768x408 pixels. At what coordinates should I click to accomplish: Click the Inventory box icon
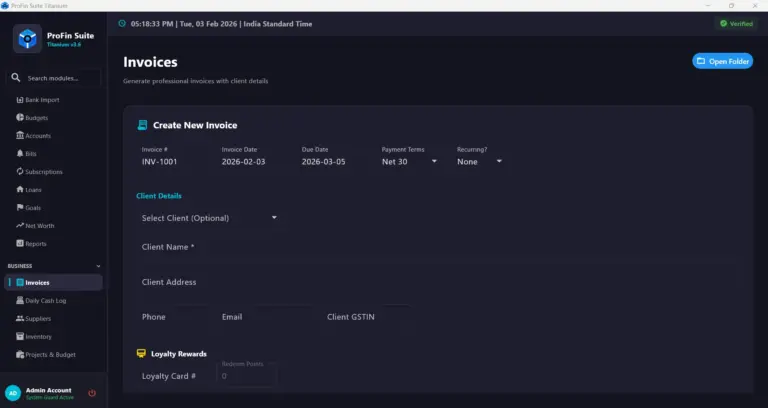tap(20, 336)
